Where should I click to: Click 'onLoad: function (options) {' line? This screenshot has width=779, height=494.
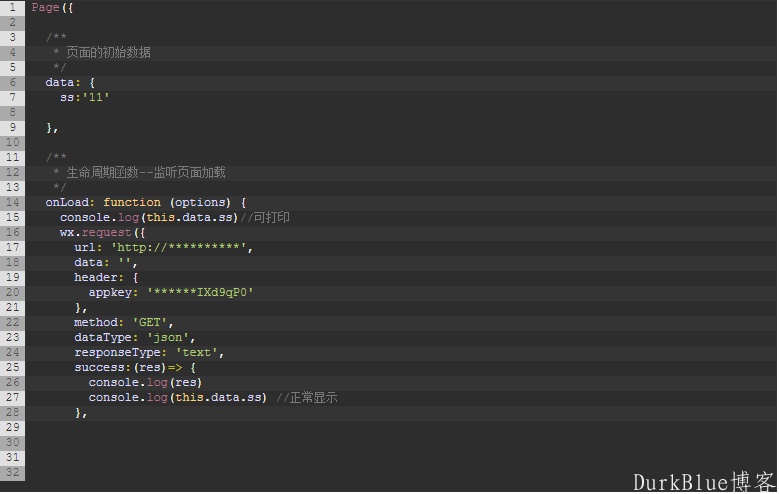[146, 202]
